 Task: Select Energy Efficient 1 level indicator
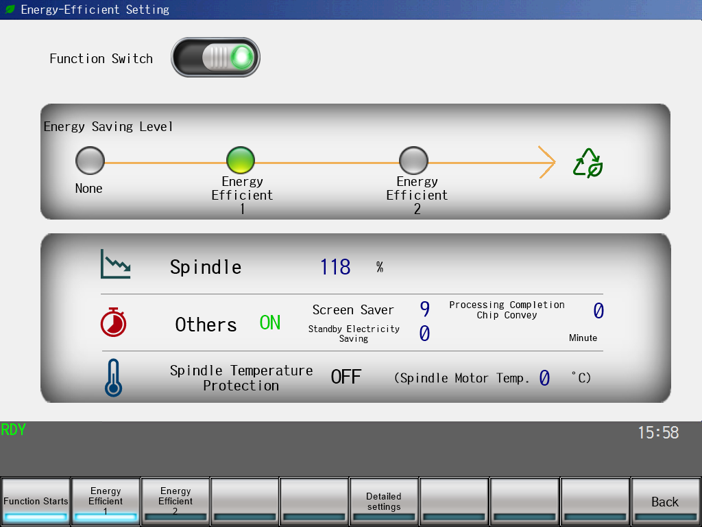coord(240,160)
